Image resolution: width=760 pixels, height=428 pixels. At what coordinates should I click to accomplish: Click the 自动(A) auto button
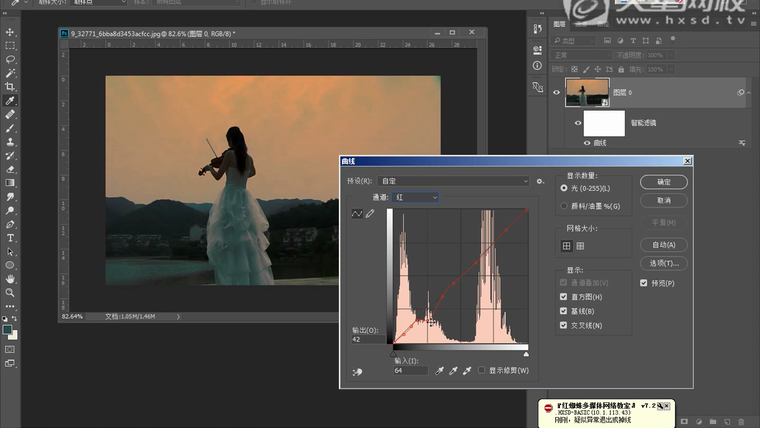(x=664, y=244)
